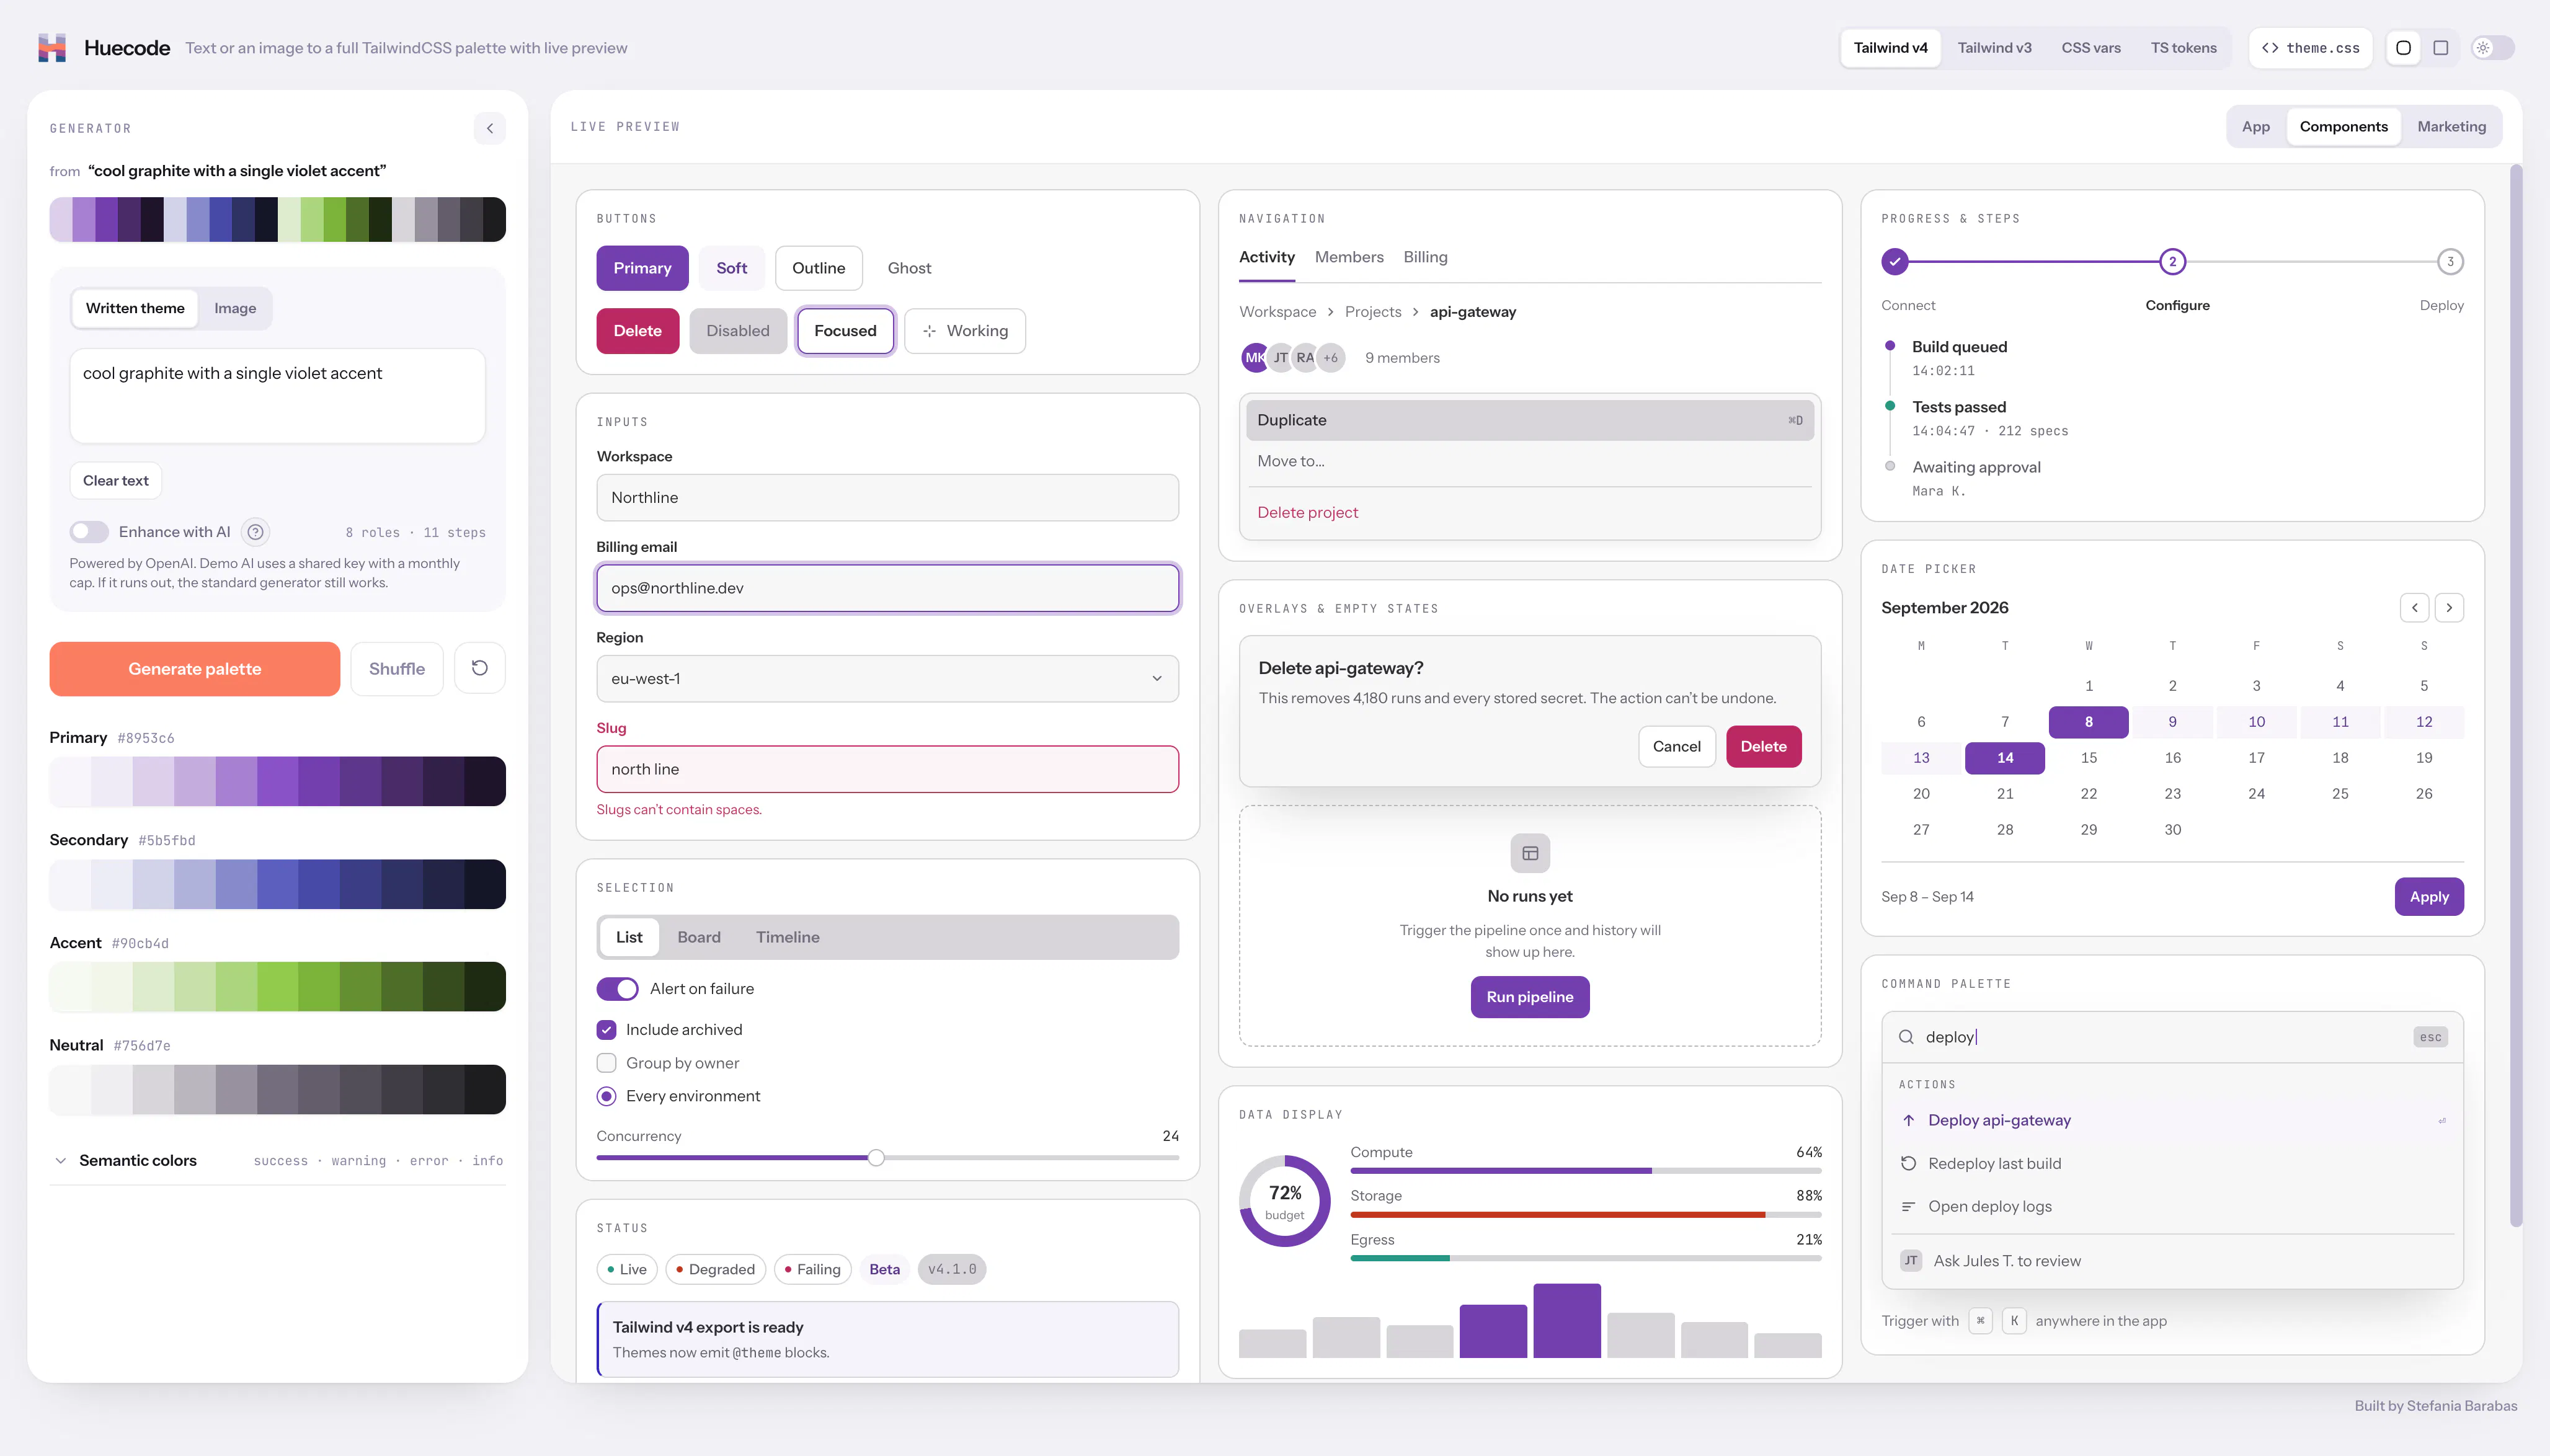2550x1456 pixels.
Task: Go to previous month in date picker
Action: tap(2414, 607)
